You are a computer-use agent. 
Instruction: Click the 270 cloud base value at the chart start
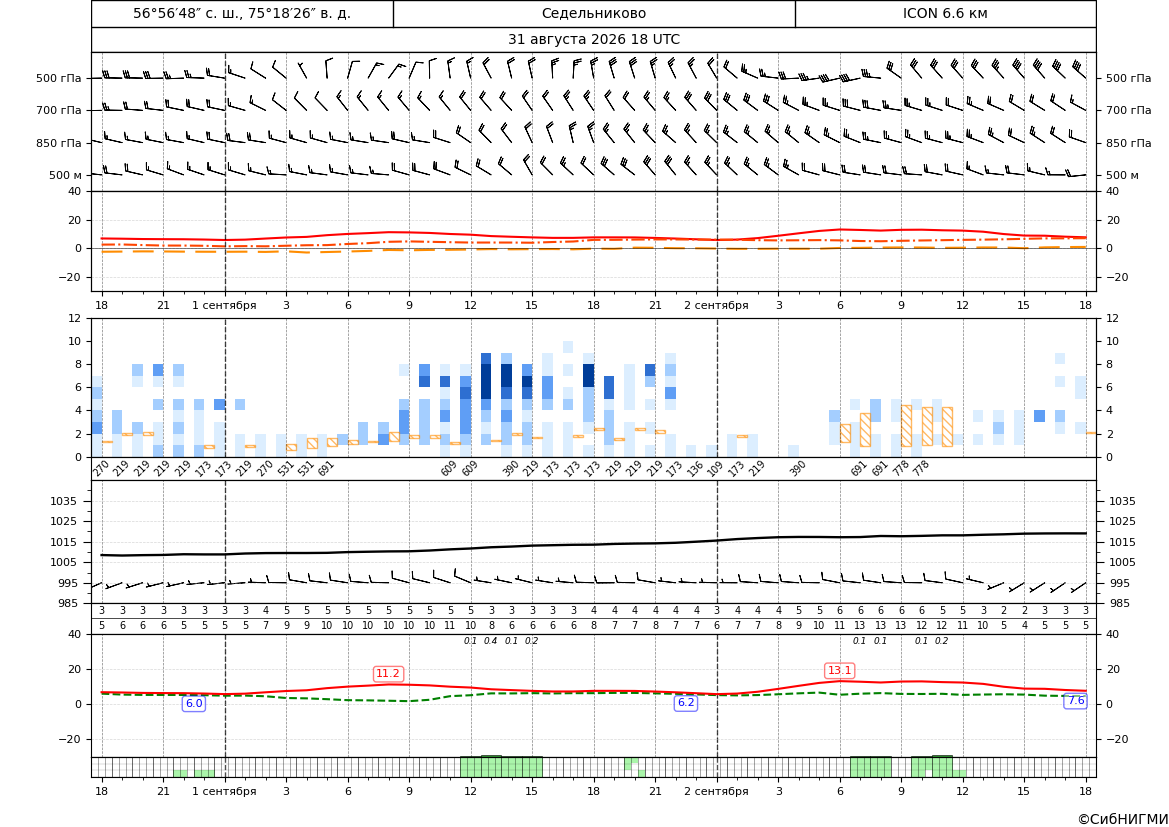coord(101,469)
